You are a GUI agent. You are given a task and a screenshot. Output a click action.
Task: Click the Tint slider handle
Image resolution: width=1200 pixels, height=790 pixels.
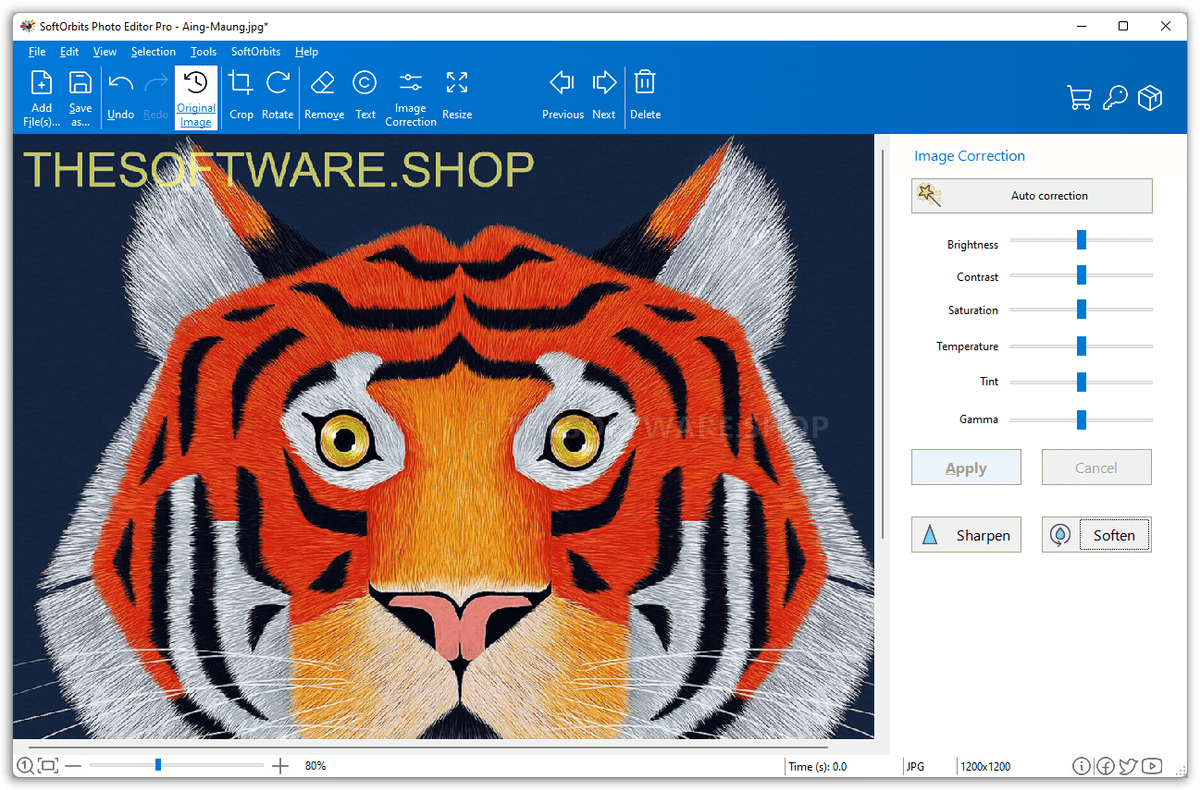(x=1081, y=382)
